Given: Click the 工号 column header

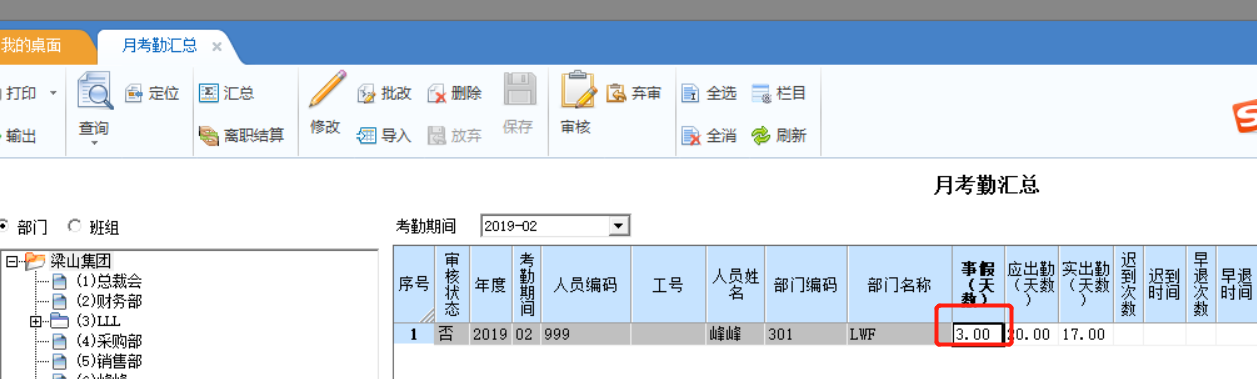Looking at the screenshot, I should coord(667,284).
